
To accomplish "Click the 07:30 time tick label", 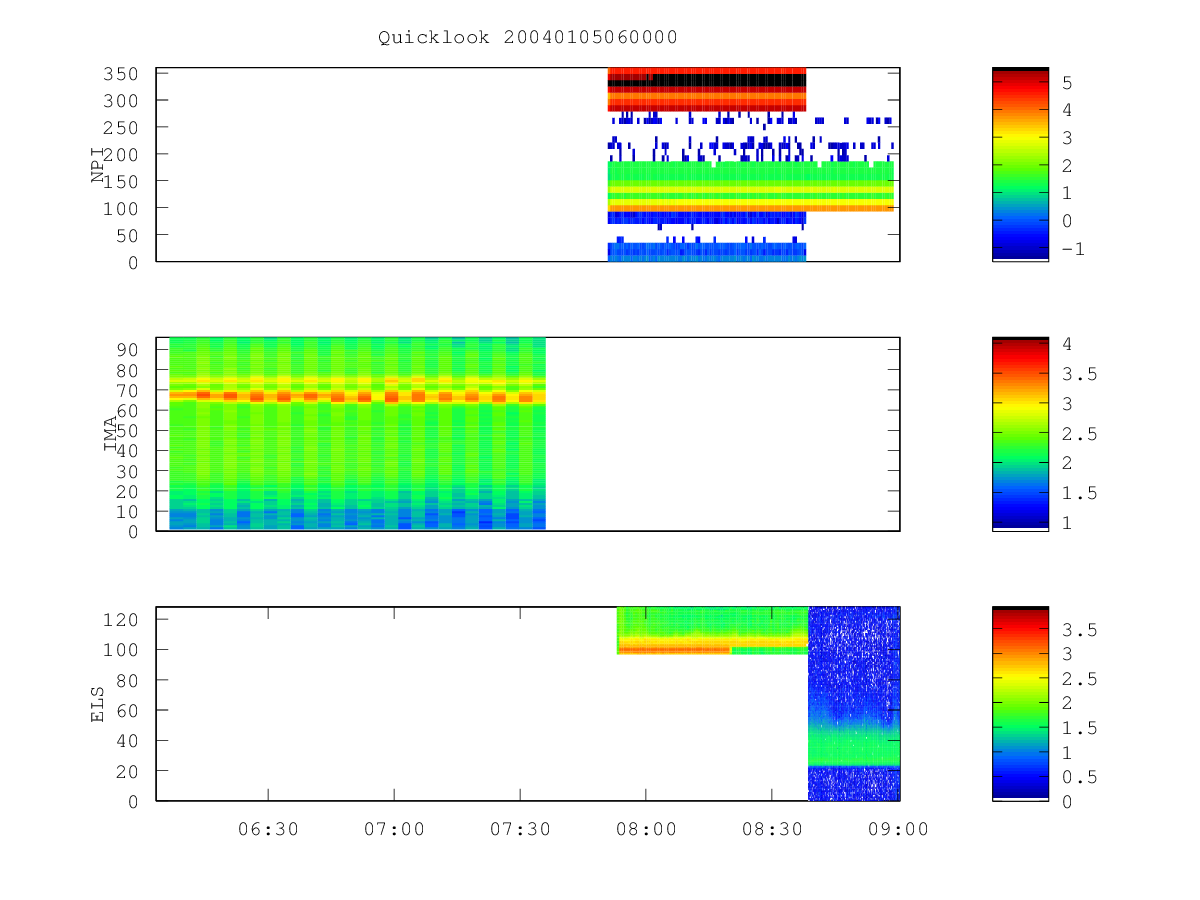I will click(520, 828).
